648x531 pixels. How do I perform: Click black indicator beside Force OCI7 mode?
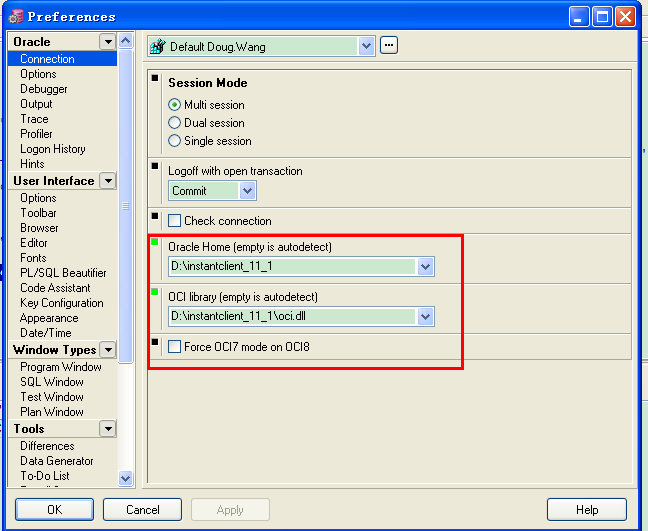coord(154,342)
